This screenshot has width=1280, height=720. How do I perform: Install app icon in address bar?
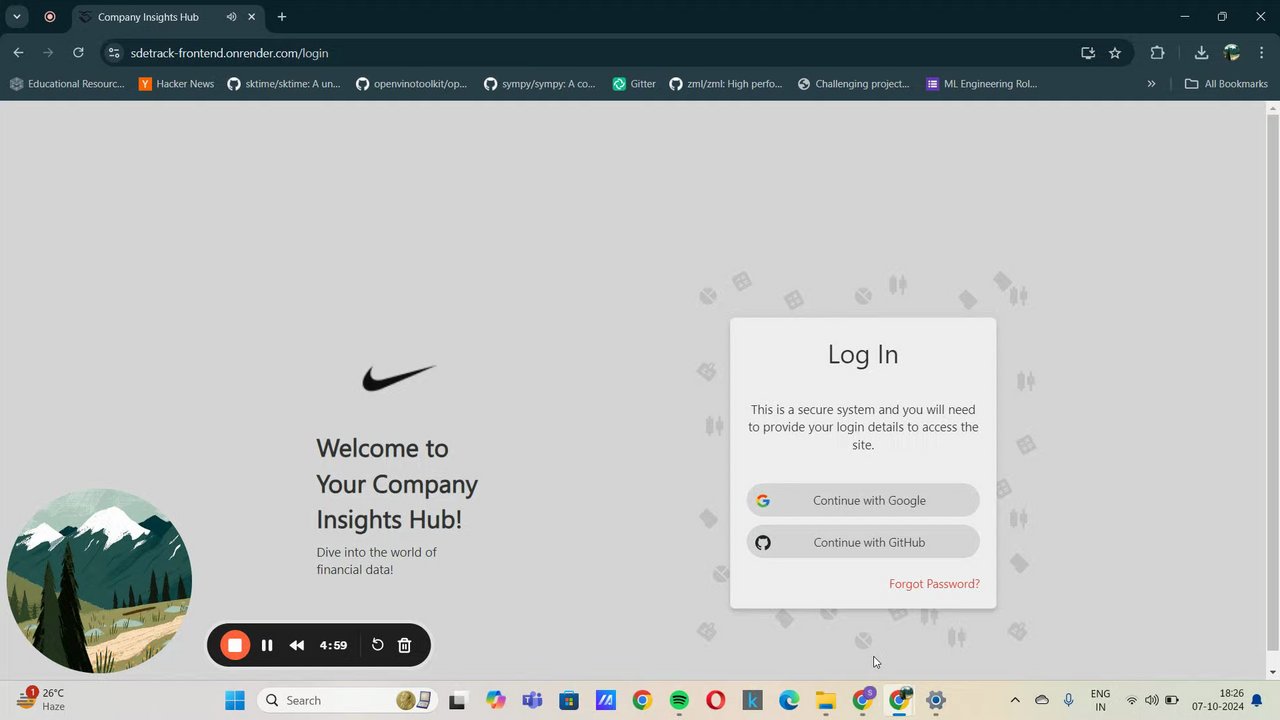tap(1088, 53)
